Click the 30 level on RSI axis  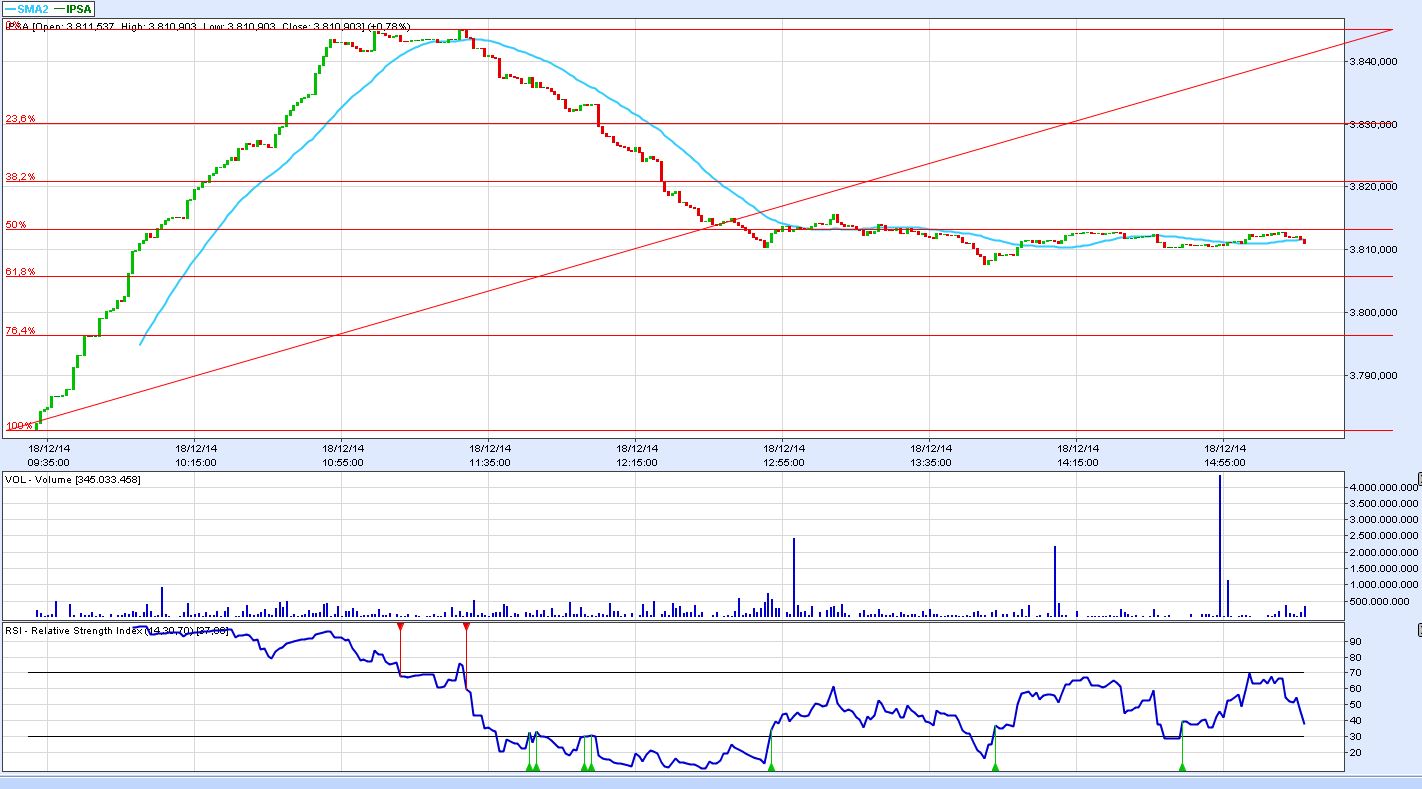(1356, 737)
